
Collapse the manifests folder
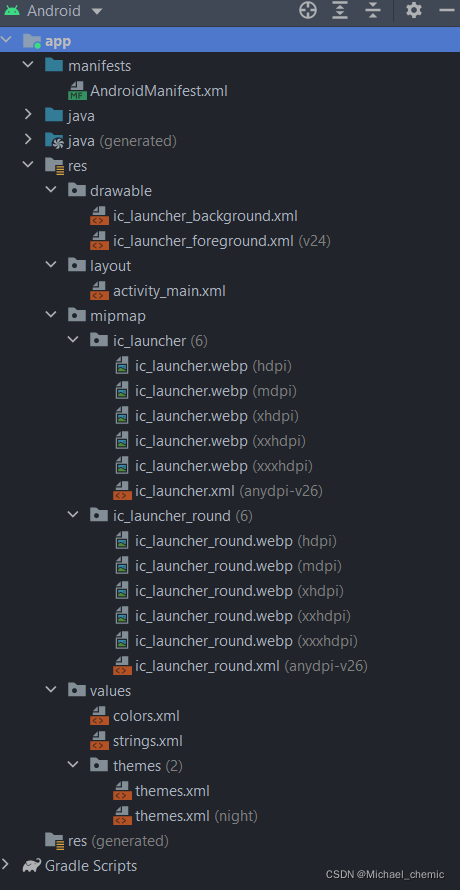[x=28, y=65]
